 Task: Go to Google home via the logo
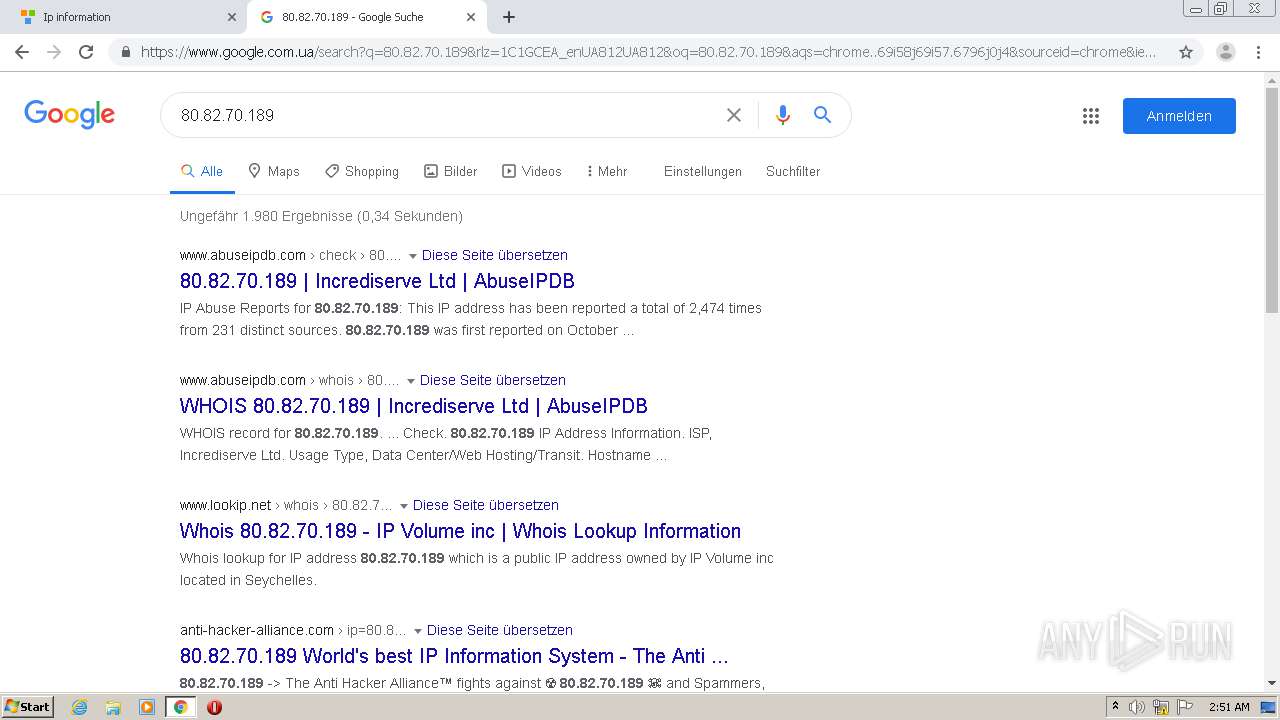pyautogui.click(x=70, y=114)
